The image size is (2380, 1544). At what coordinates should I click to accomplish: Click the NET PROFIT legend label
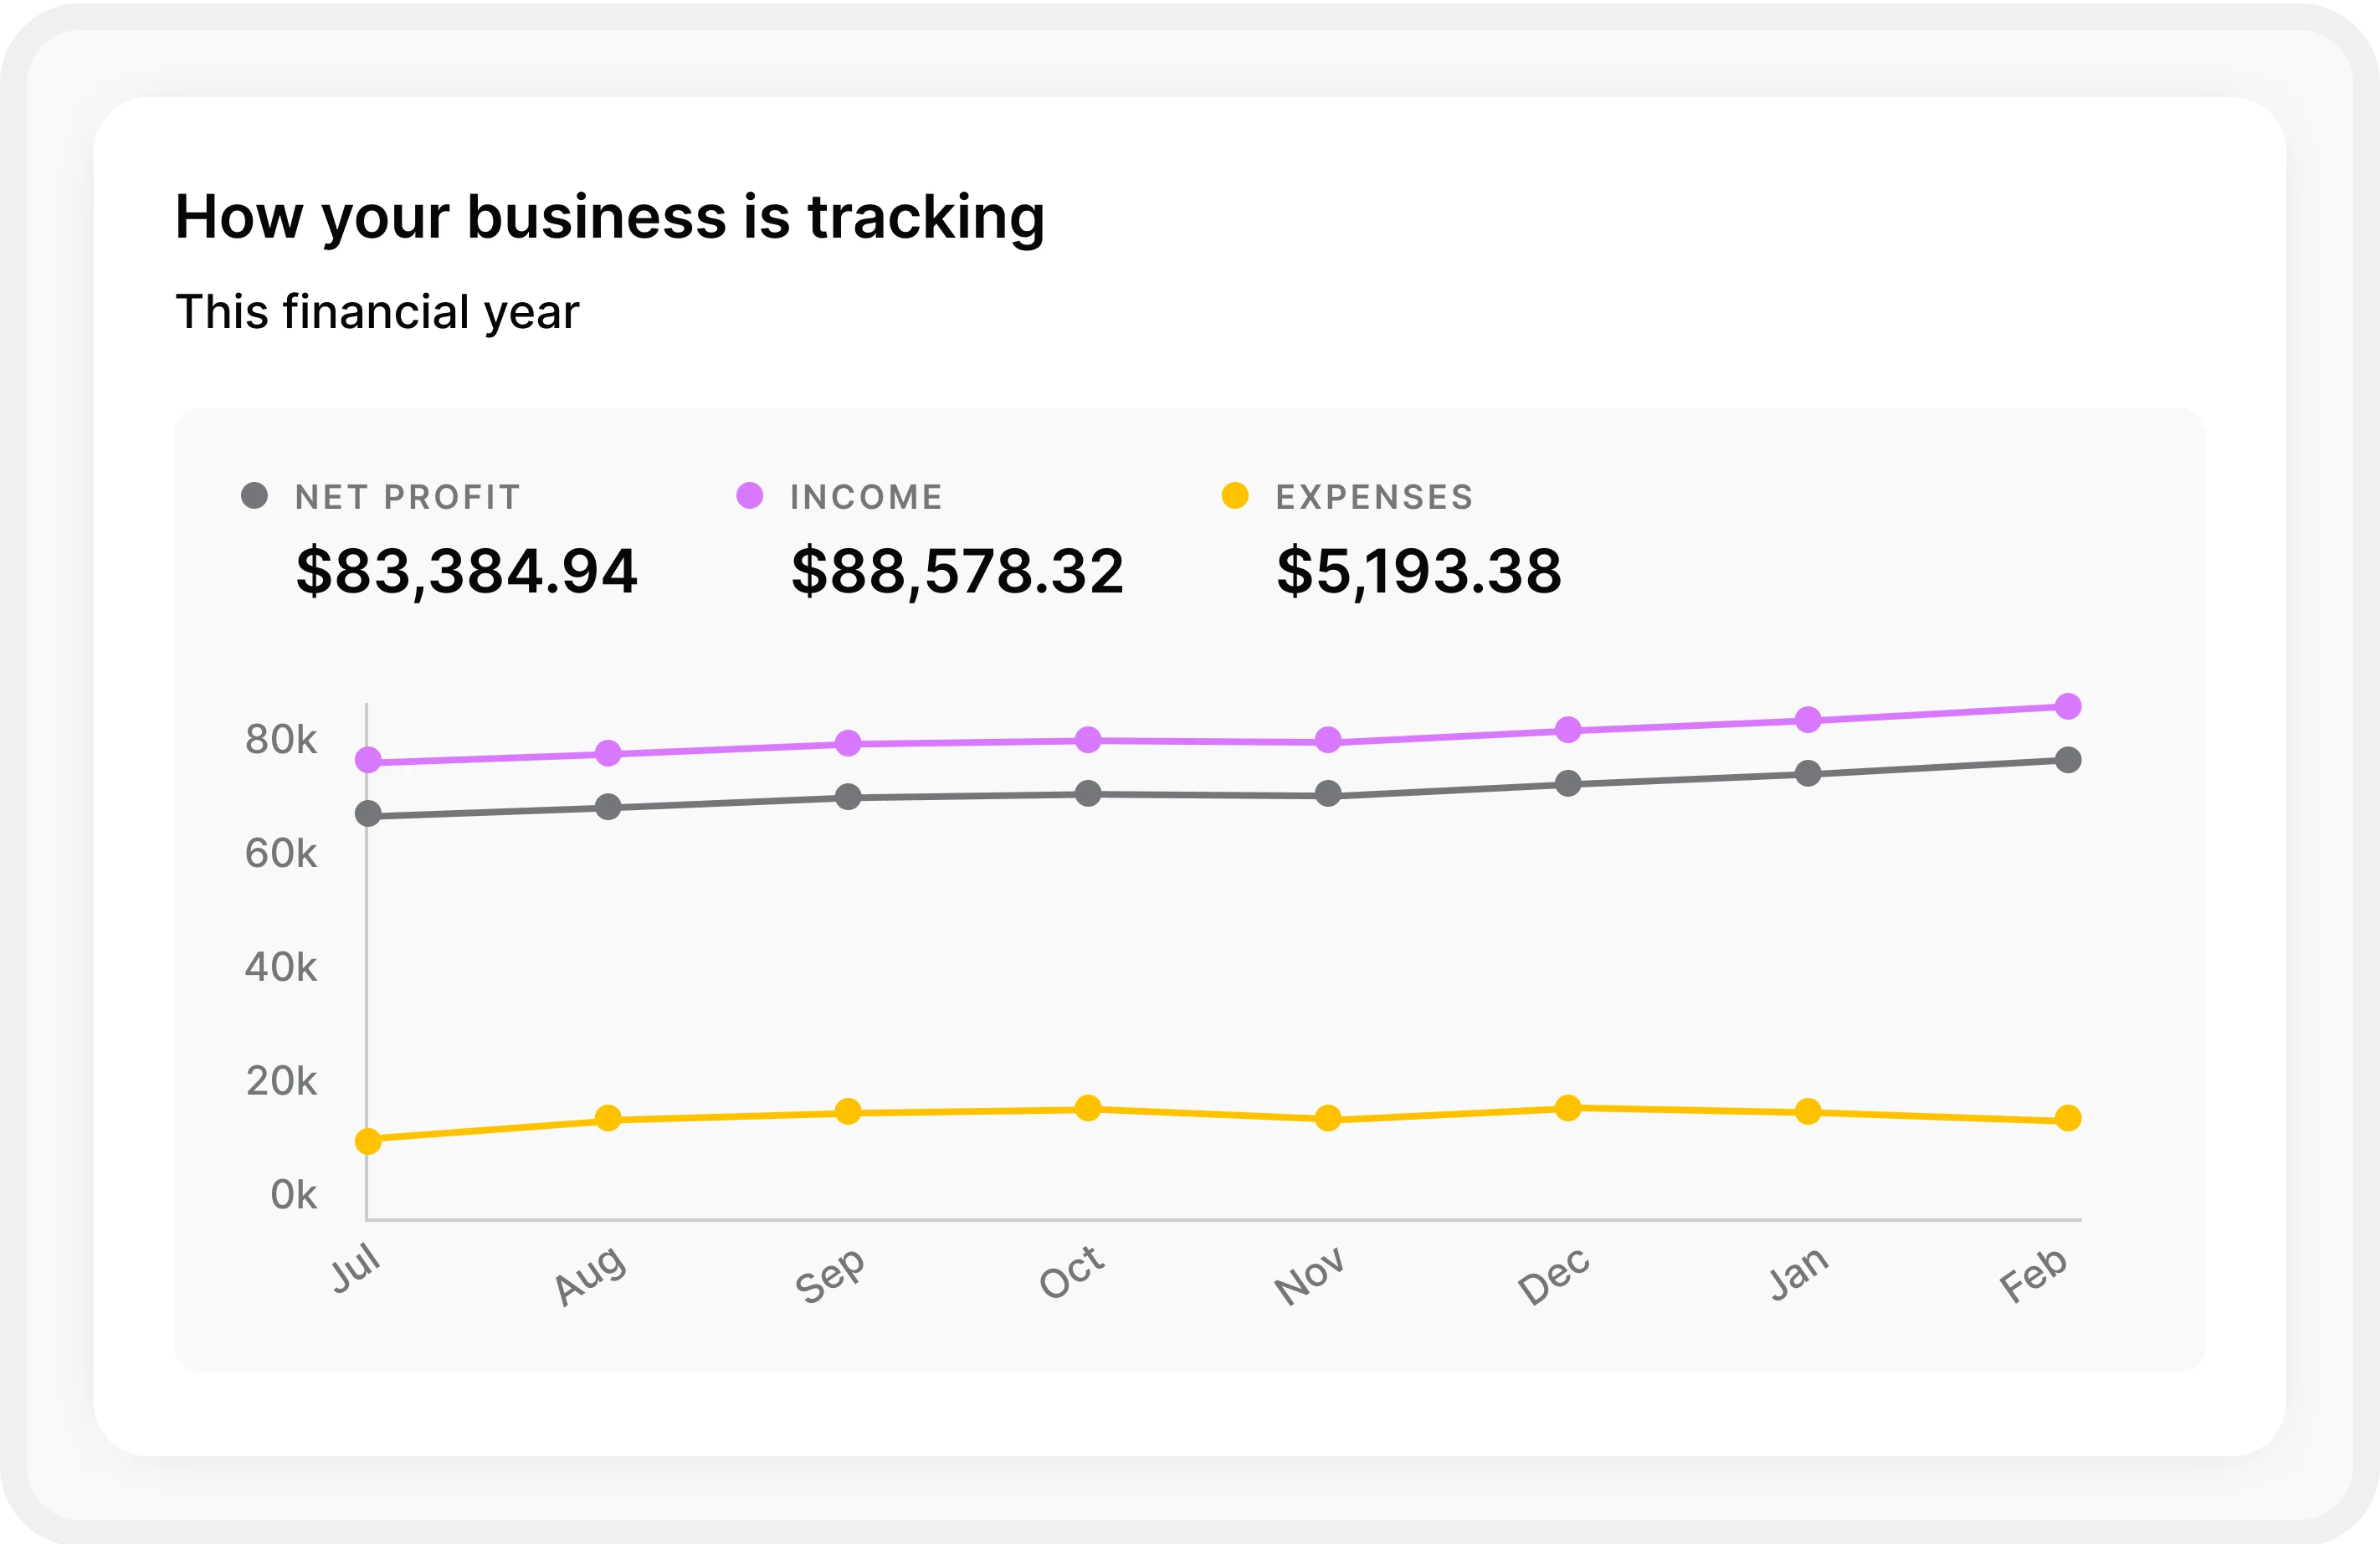coord(408,497)
